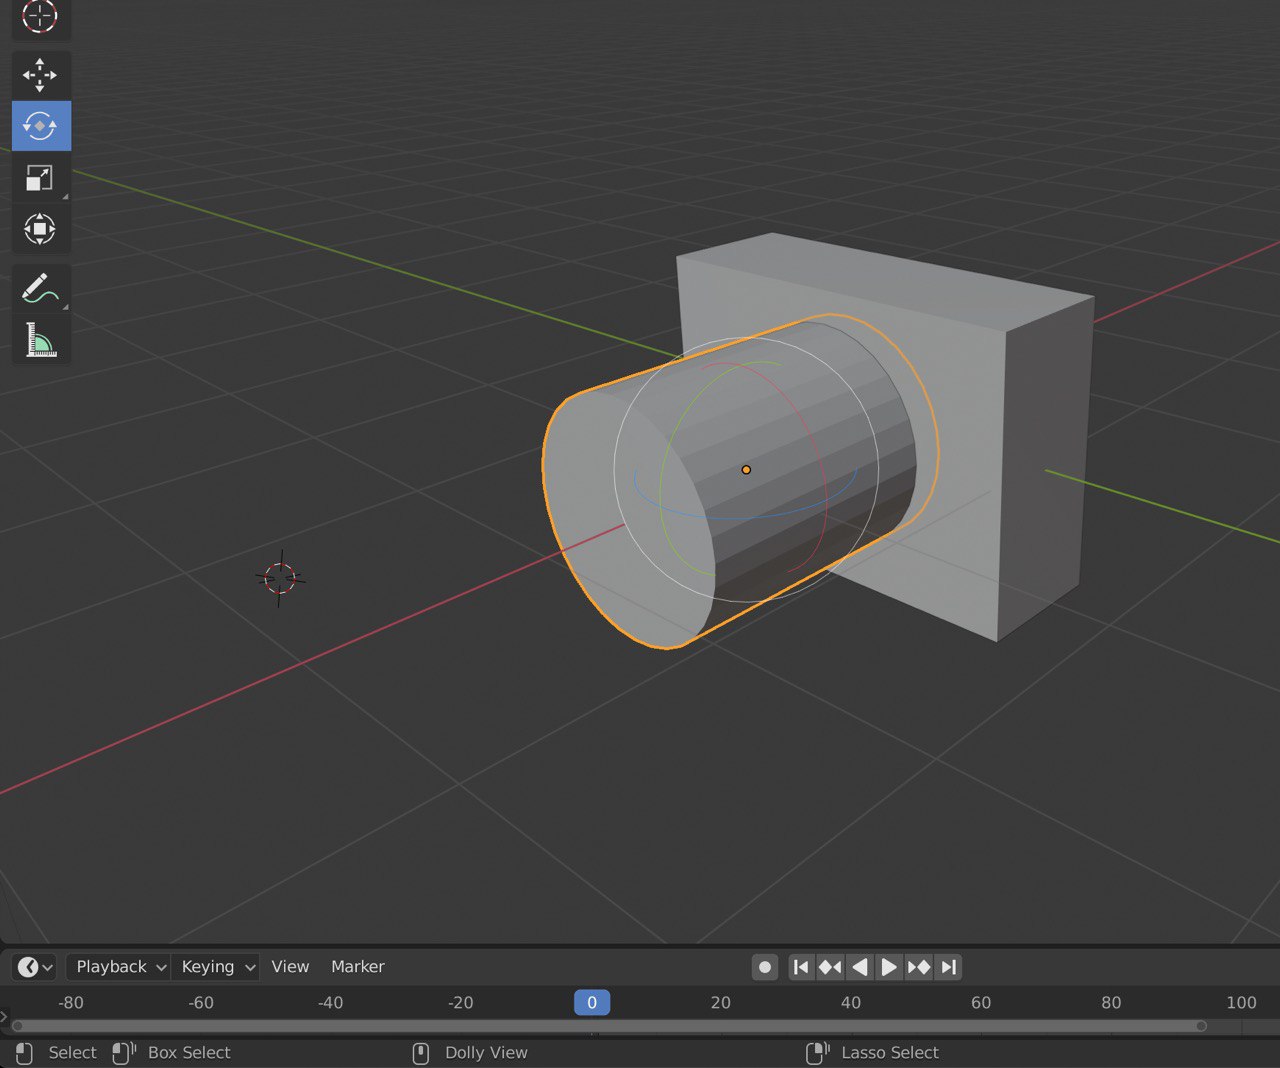Jump to the timeline end frame
The height and width of the screenshot is (1068, 1280).
pyautogui.click(x=949, y=967)
